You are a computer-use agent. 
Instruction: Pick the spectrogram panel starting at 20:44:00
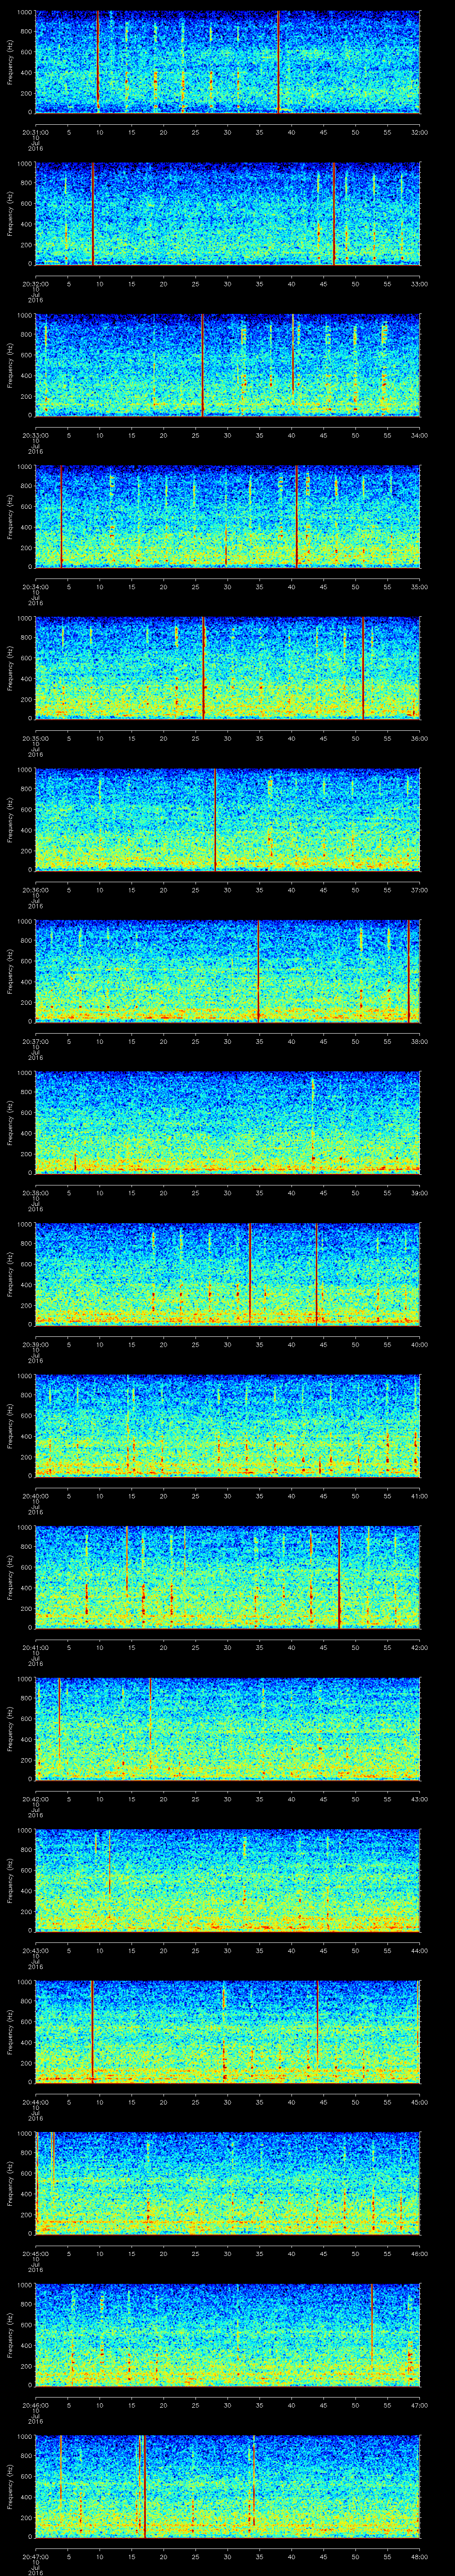(x=228, y=2032)
